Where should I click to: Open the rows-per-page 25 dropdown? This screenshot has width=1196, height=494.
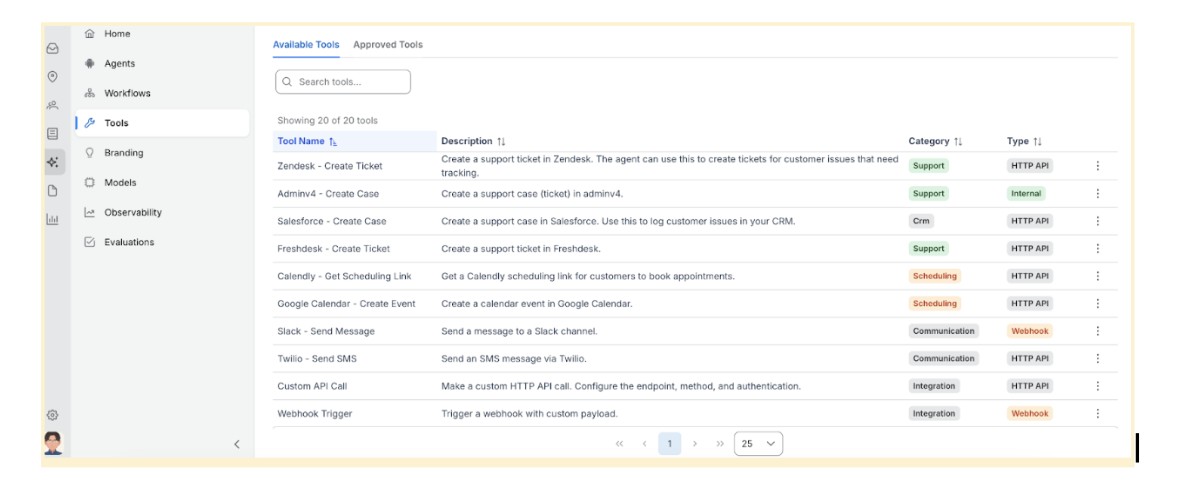[x=758, y=444]
